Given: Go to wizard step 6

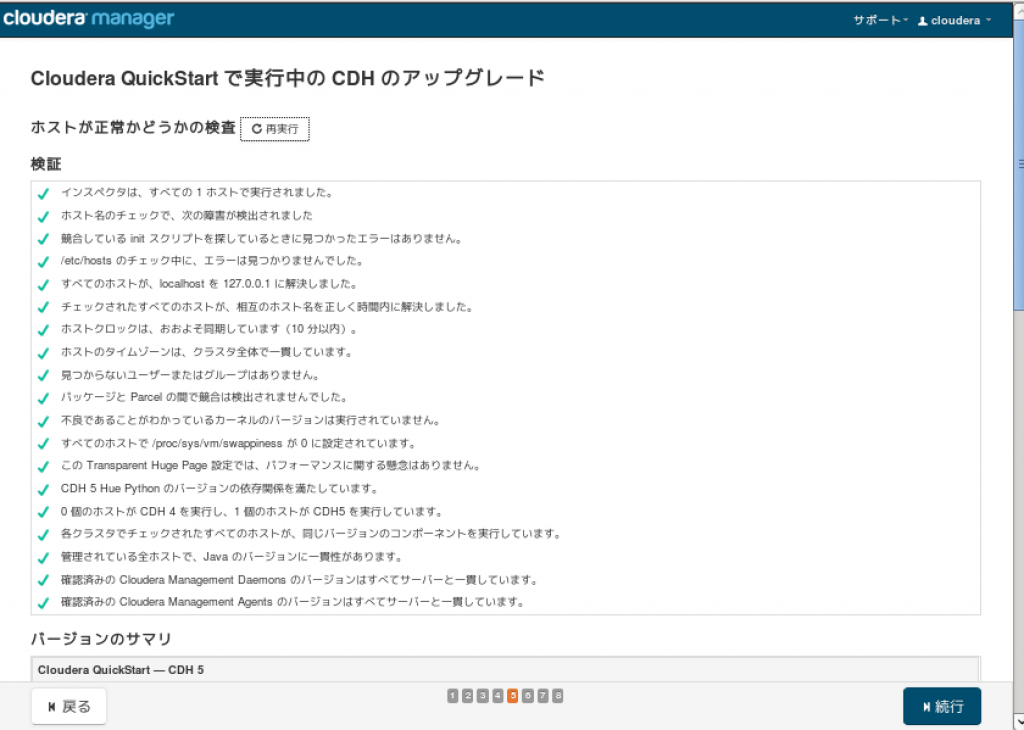Looking at the screenshot, I should (528, 696).
